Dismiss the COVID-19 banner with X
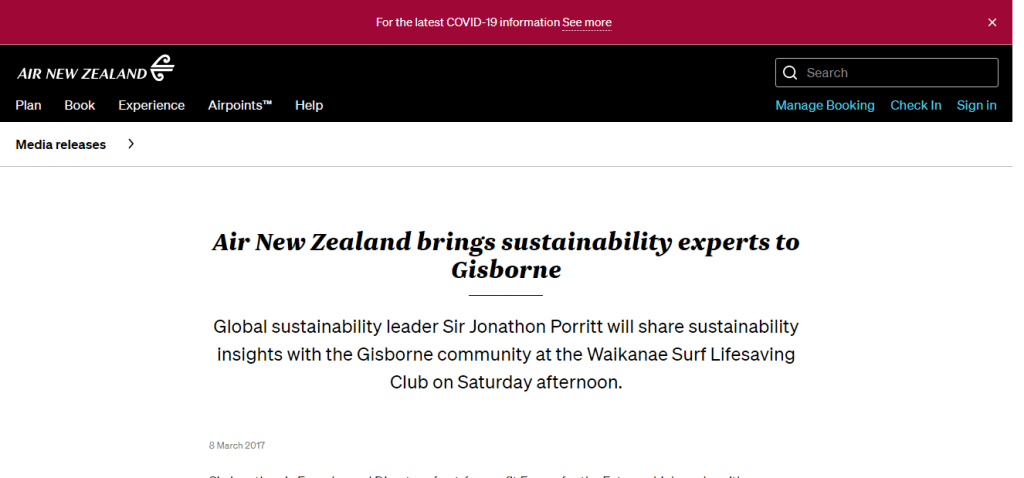This screenshot has width=1024, height=478. [992, 22]
